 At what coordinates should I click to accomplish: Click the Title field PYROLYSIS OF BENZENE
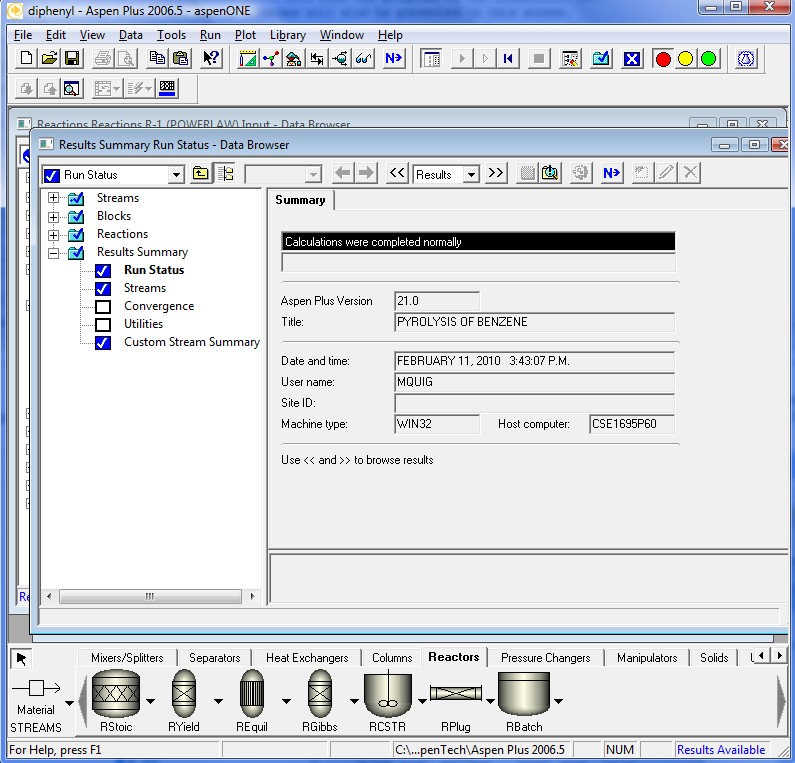(534, 322)
